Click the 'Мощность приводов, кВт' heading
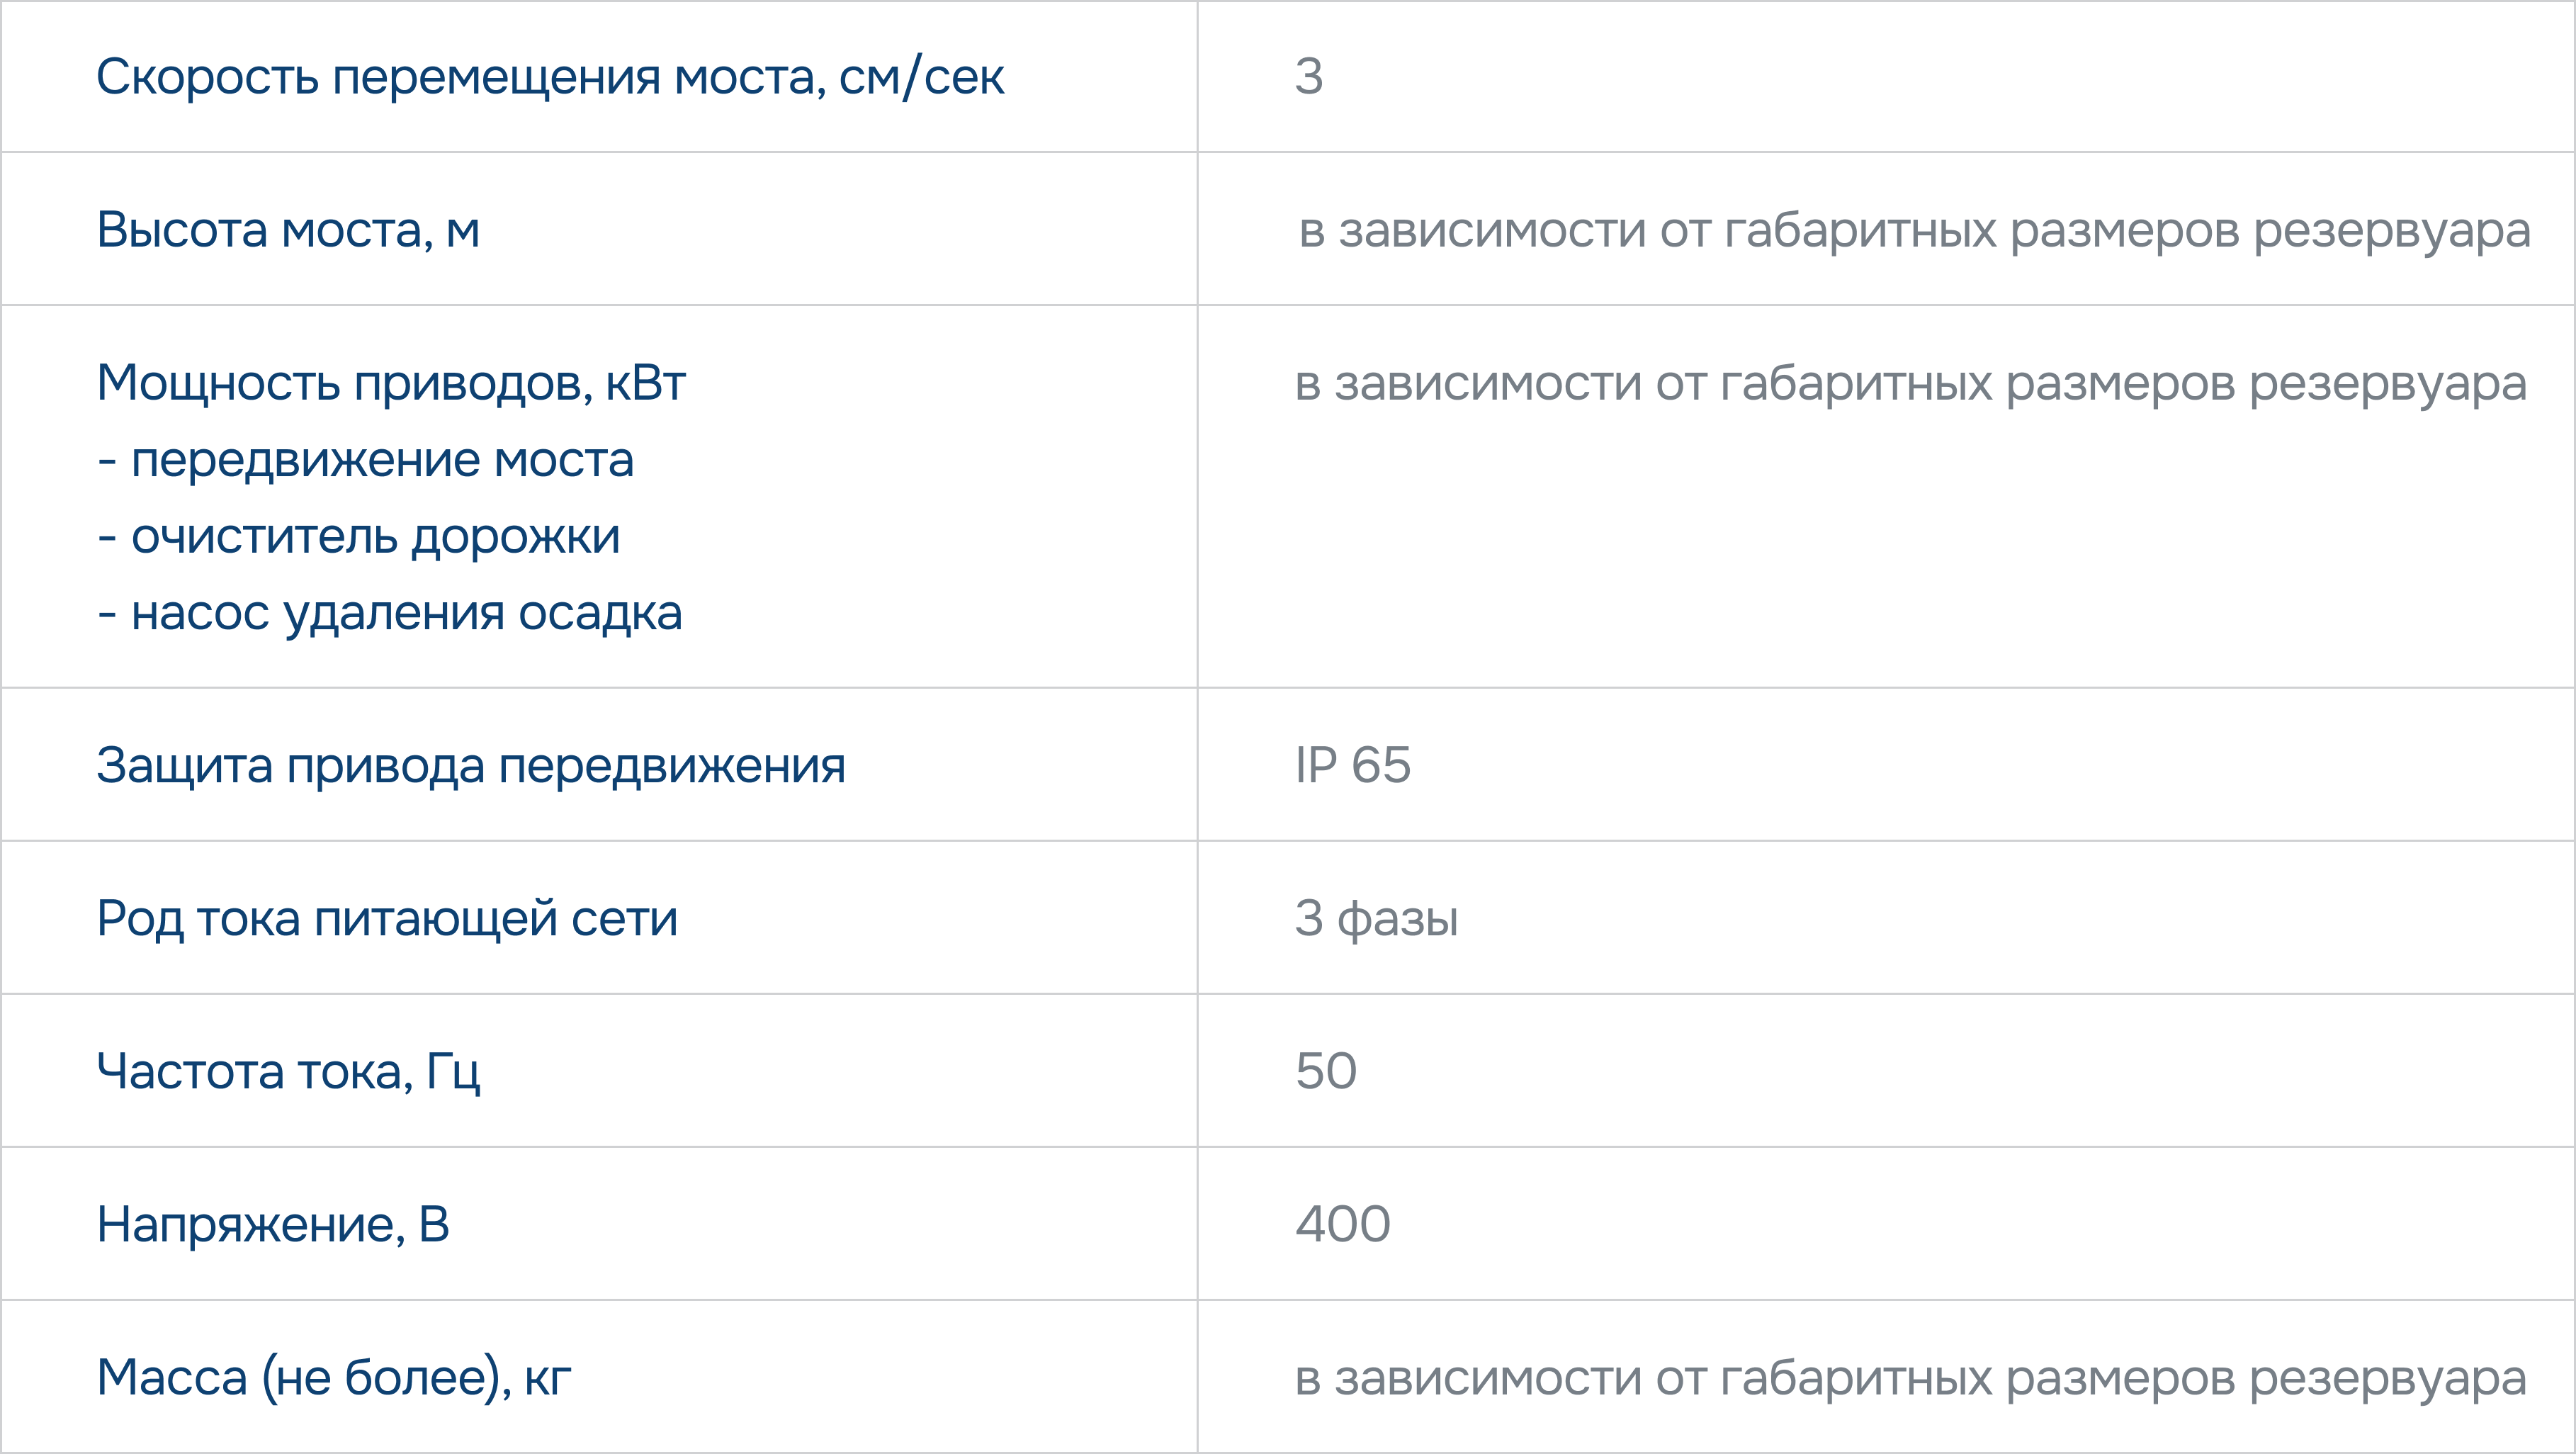Screen dimensions: 2576x1454 pyautogui.click(x=391, y=383)
